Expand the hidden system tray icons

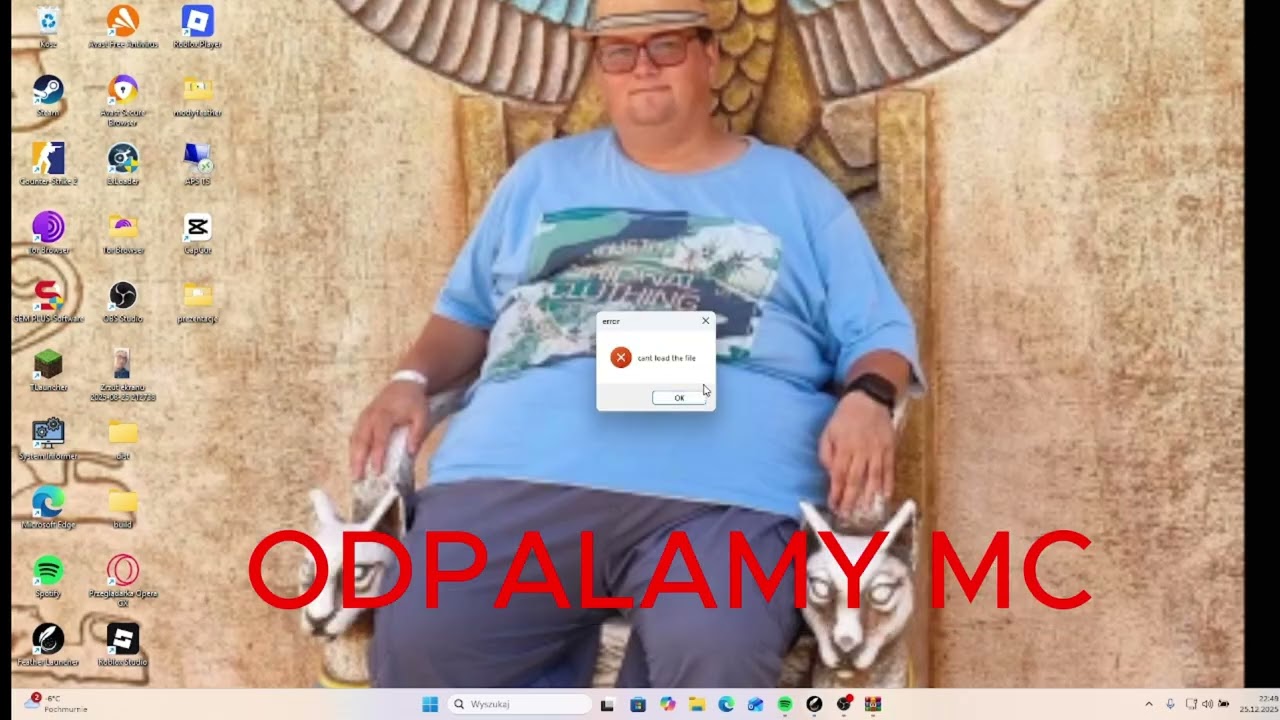[1149, 704]
